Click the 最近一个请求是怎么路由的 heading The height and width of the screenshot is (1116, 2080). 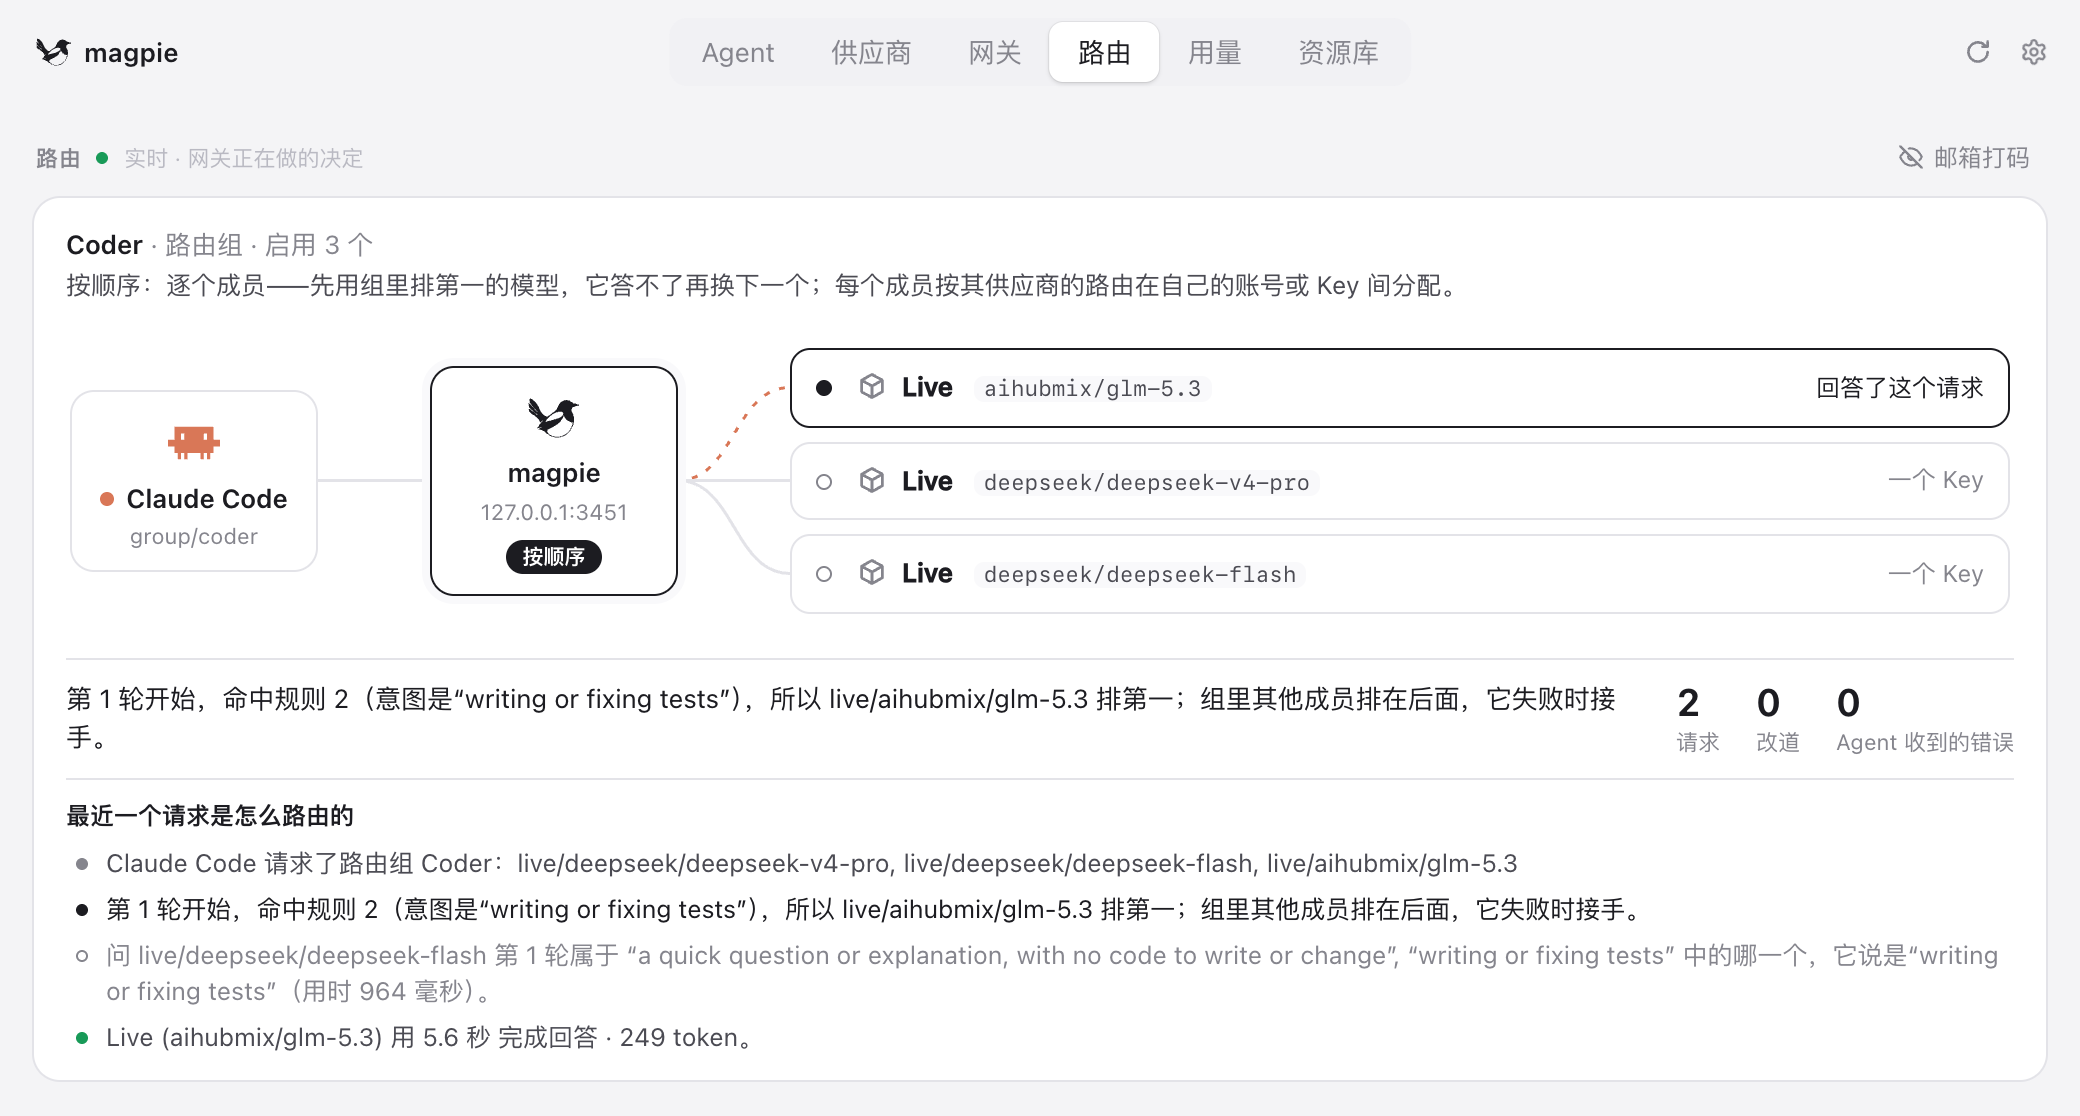(x=210, y=816)
